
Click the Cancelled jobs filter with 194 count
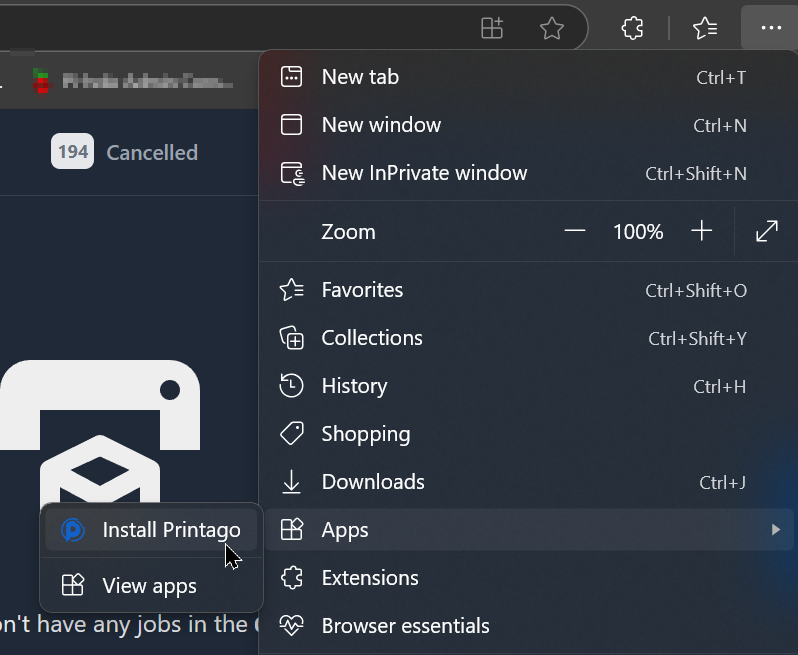[x=125, y=152]
